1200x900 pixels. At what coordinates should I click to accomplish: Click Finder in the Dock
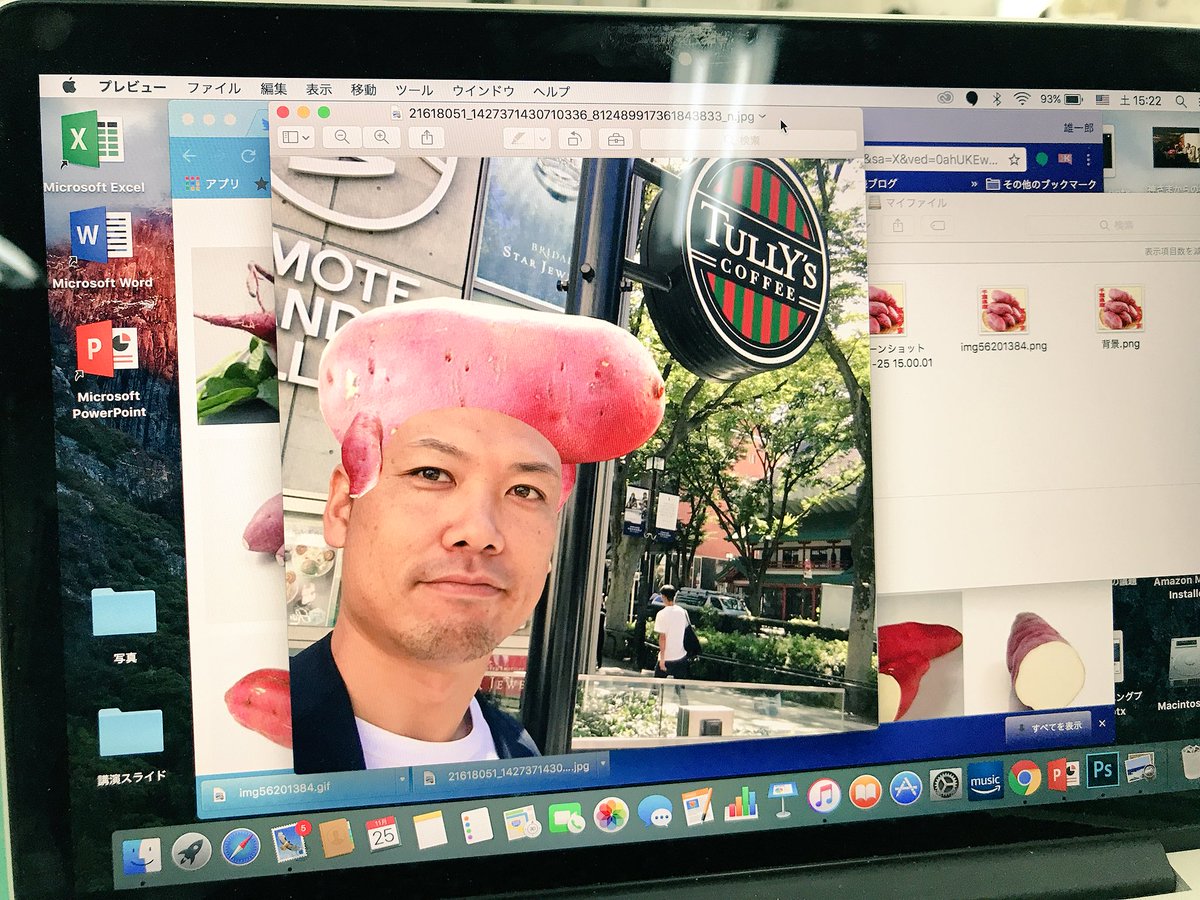coord(142,856)
